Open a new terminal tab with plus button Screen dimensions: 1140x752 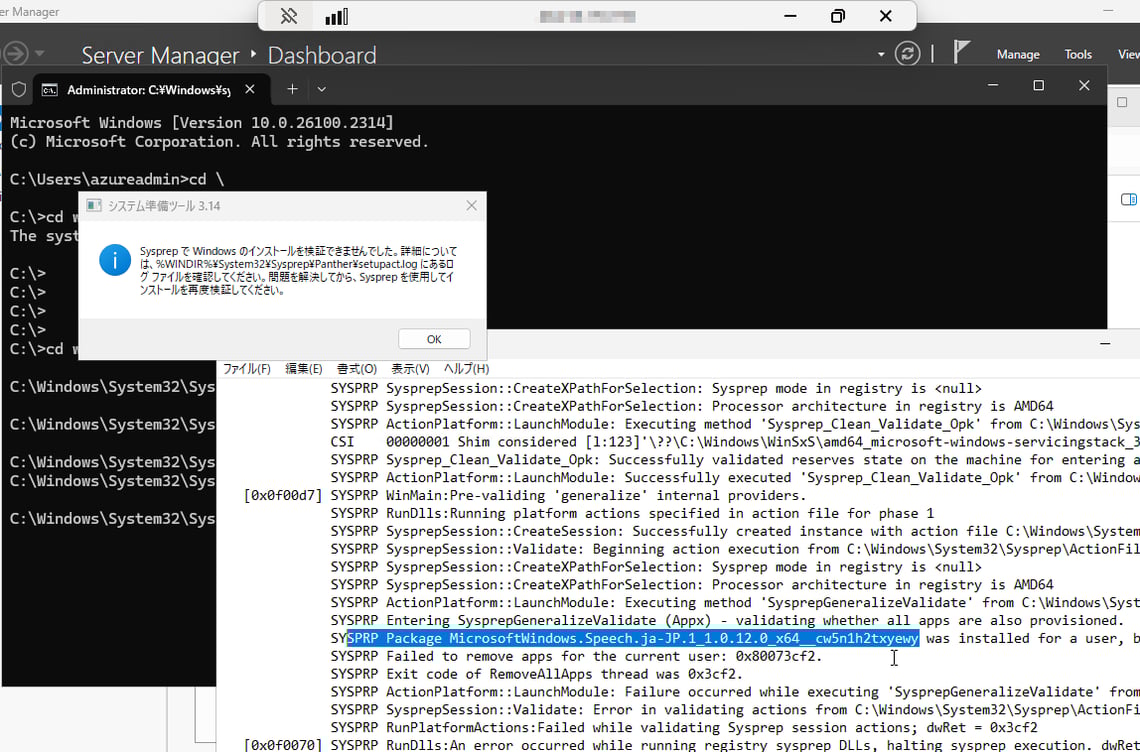point(292,89)
